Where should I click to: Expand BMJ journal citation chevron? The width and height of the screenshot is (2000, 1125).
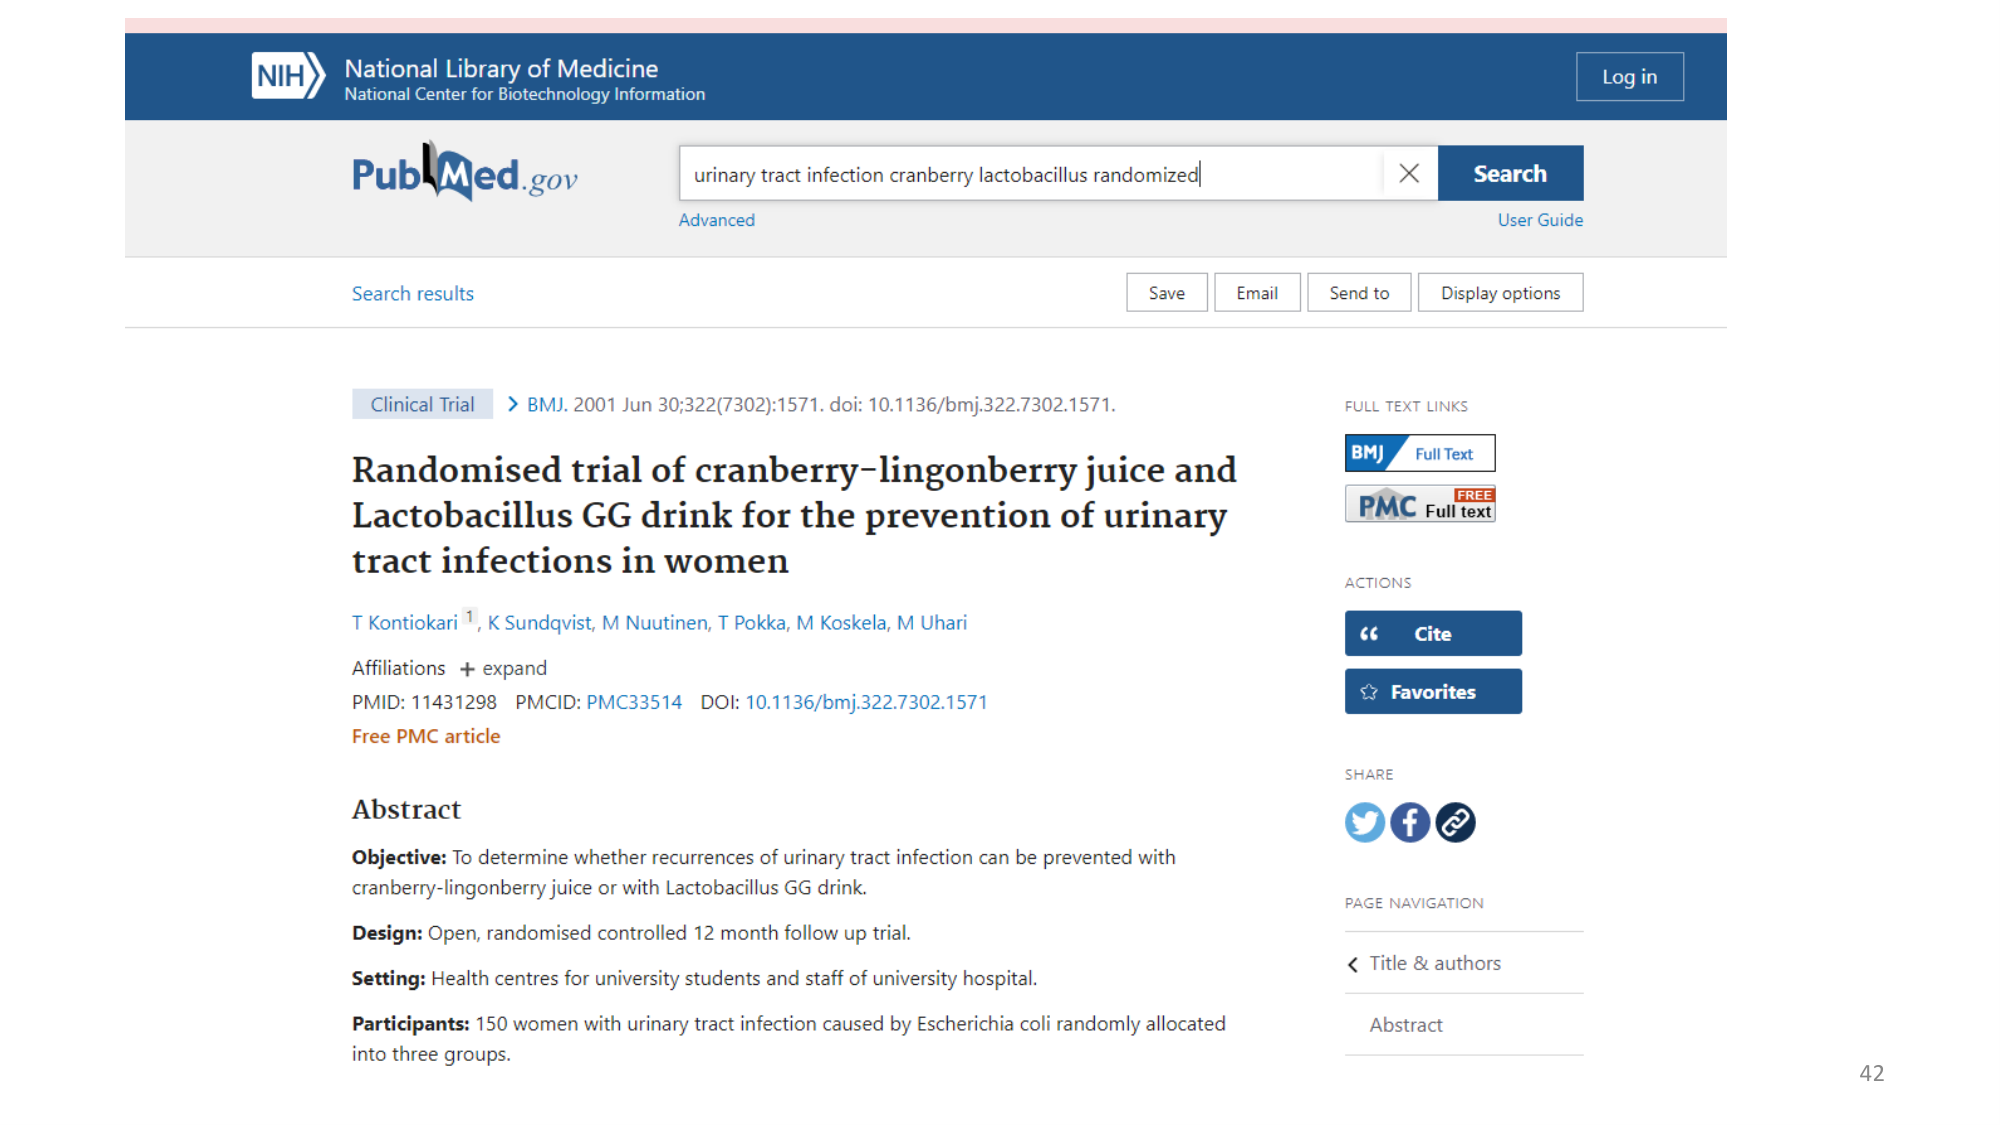(x=513, y=404)
